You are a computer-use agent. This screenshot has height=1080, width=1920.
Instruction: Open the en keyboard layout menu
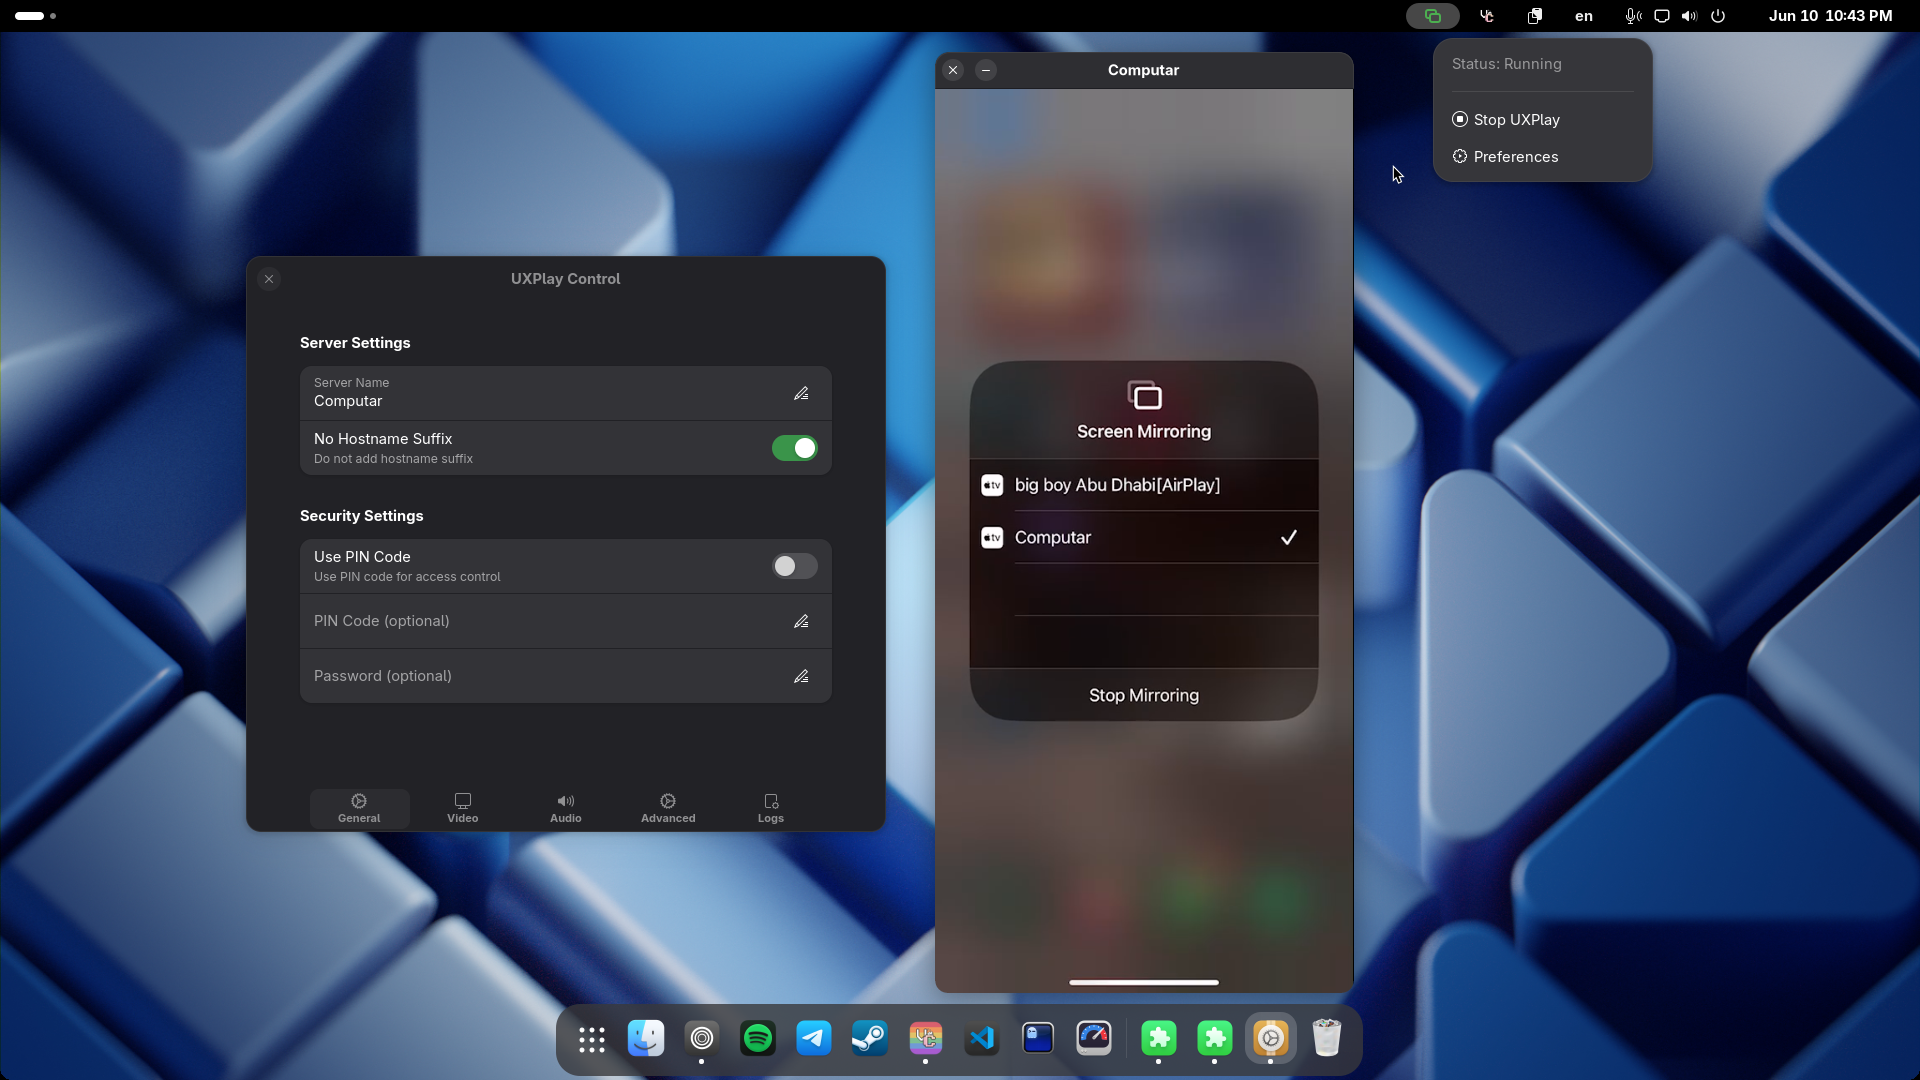click(x=1584, y=16)
